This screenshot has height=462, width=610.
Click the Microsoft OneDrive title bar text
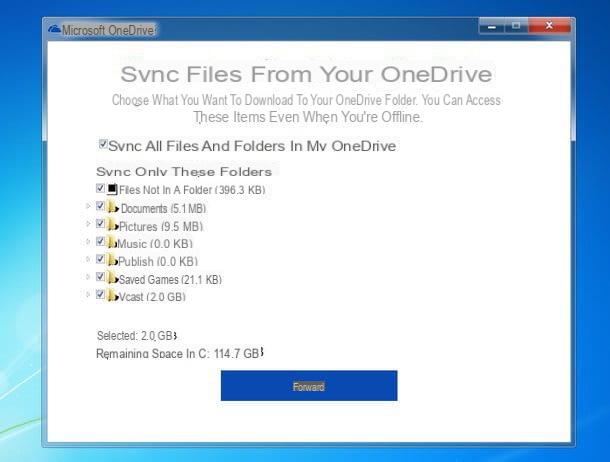coord(108,30)
